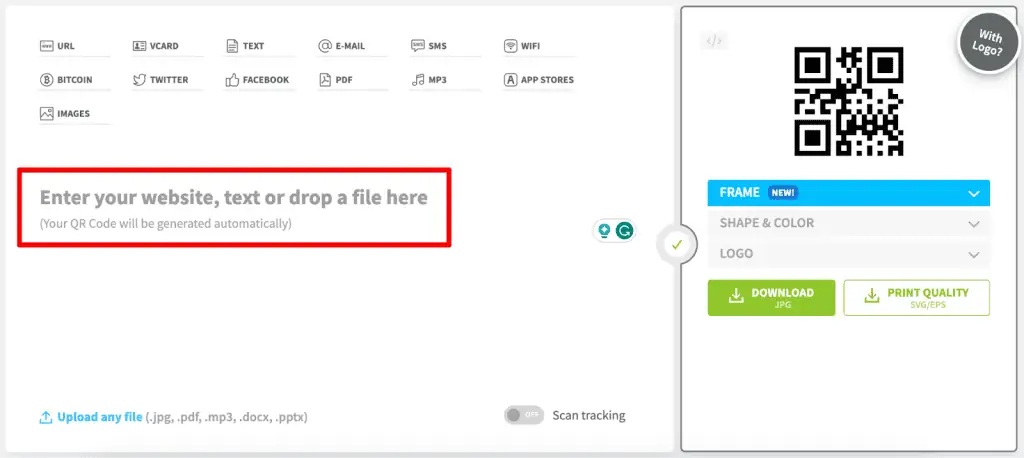Image resolution: width=1024 pixels, height=458 pixels.
Task: Click the Bitcoin icon
Action: (x=46, y=80)
